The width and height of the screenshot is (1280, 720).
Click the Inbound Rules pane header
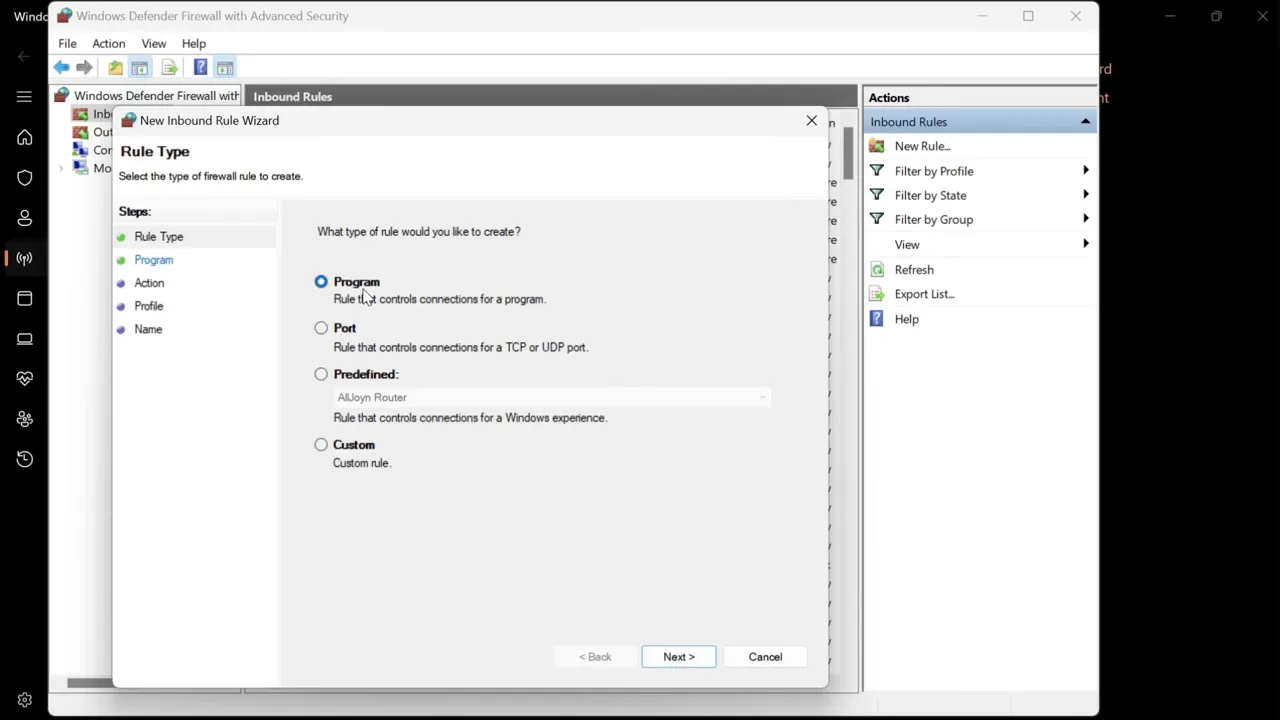click(551, 97)
